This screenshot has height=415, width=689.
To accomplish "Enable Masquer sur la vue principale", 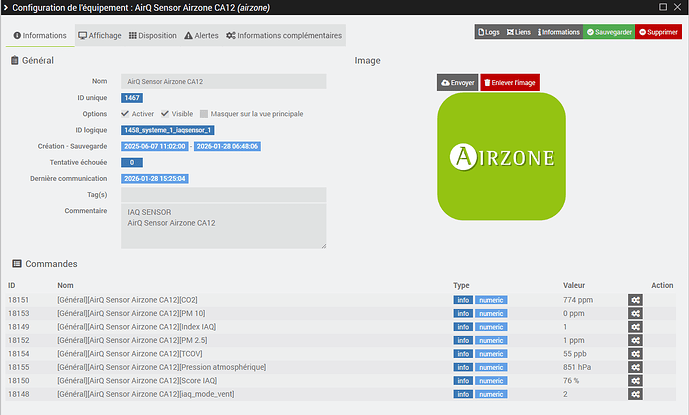I will click(x=204, y=114).
